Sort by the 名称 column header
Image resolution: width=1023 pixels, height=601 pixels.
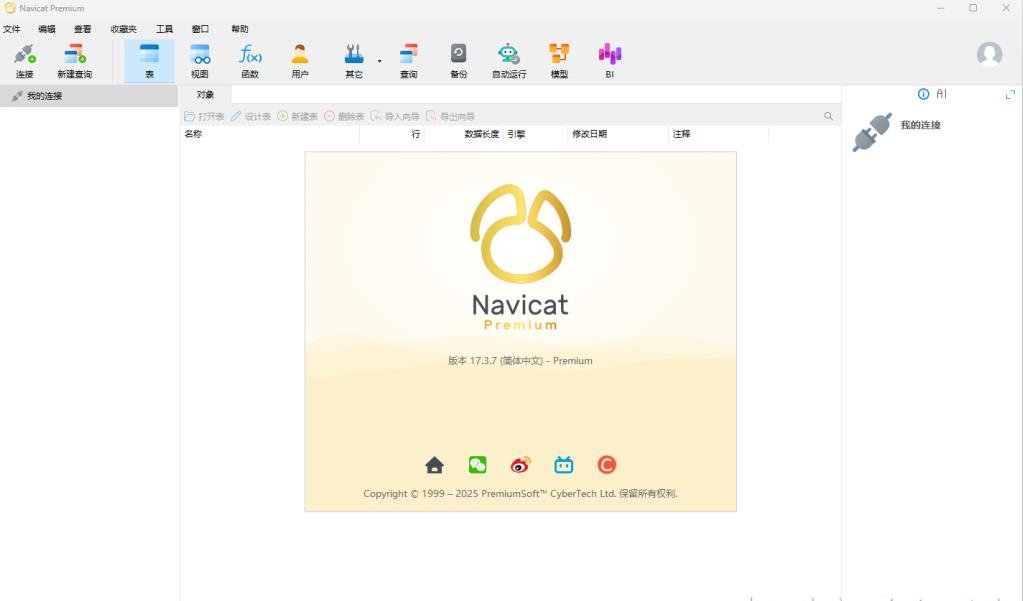269,134
